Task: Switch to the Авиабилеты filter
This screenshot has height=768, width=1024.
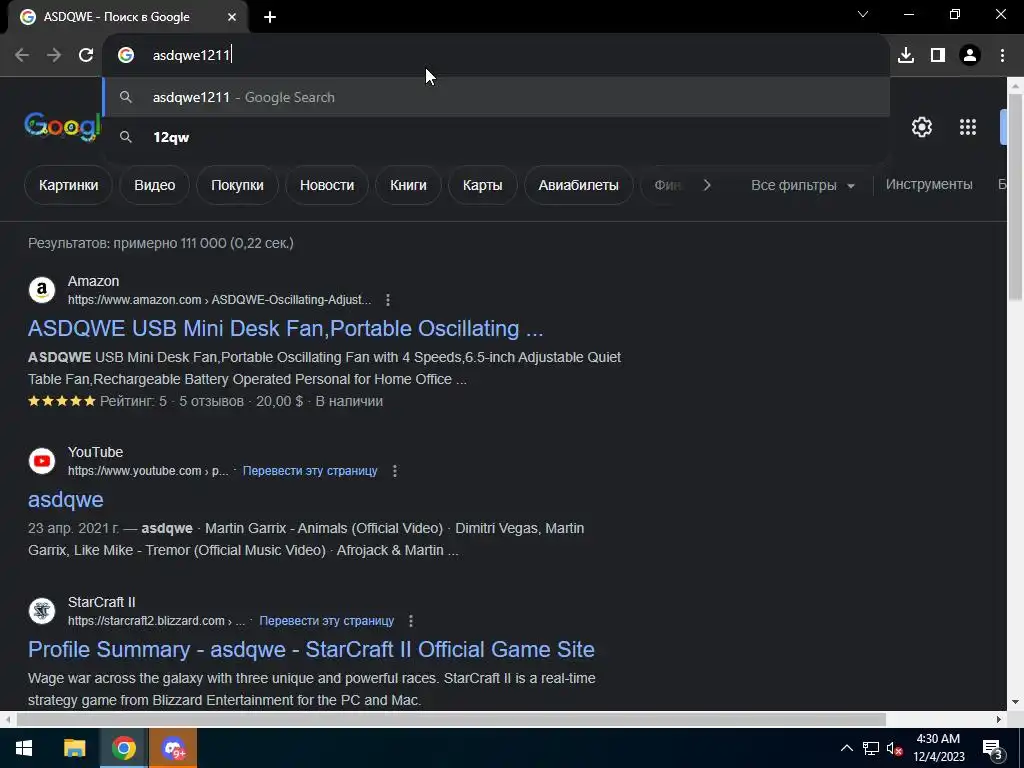Action: (578, 185)
